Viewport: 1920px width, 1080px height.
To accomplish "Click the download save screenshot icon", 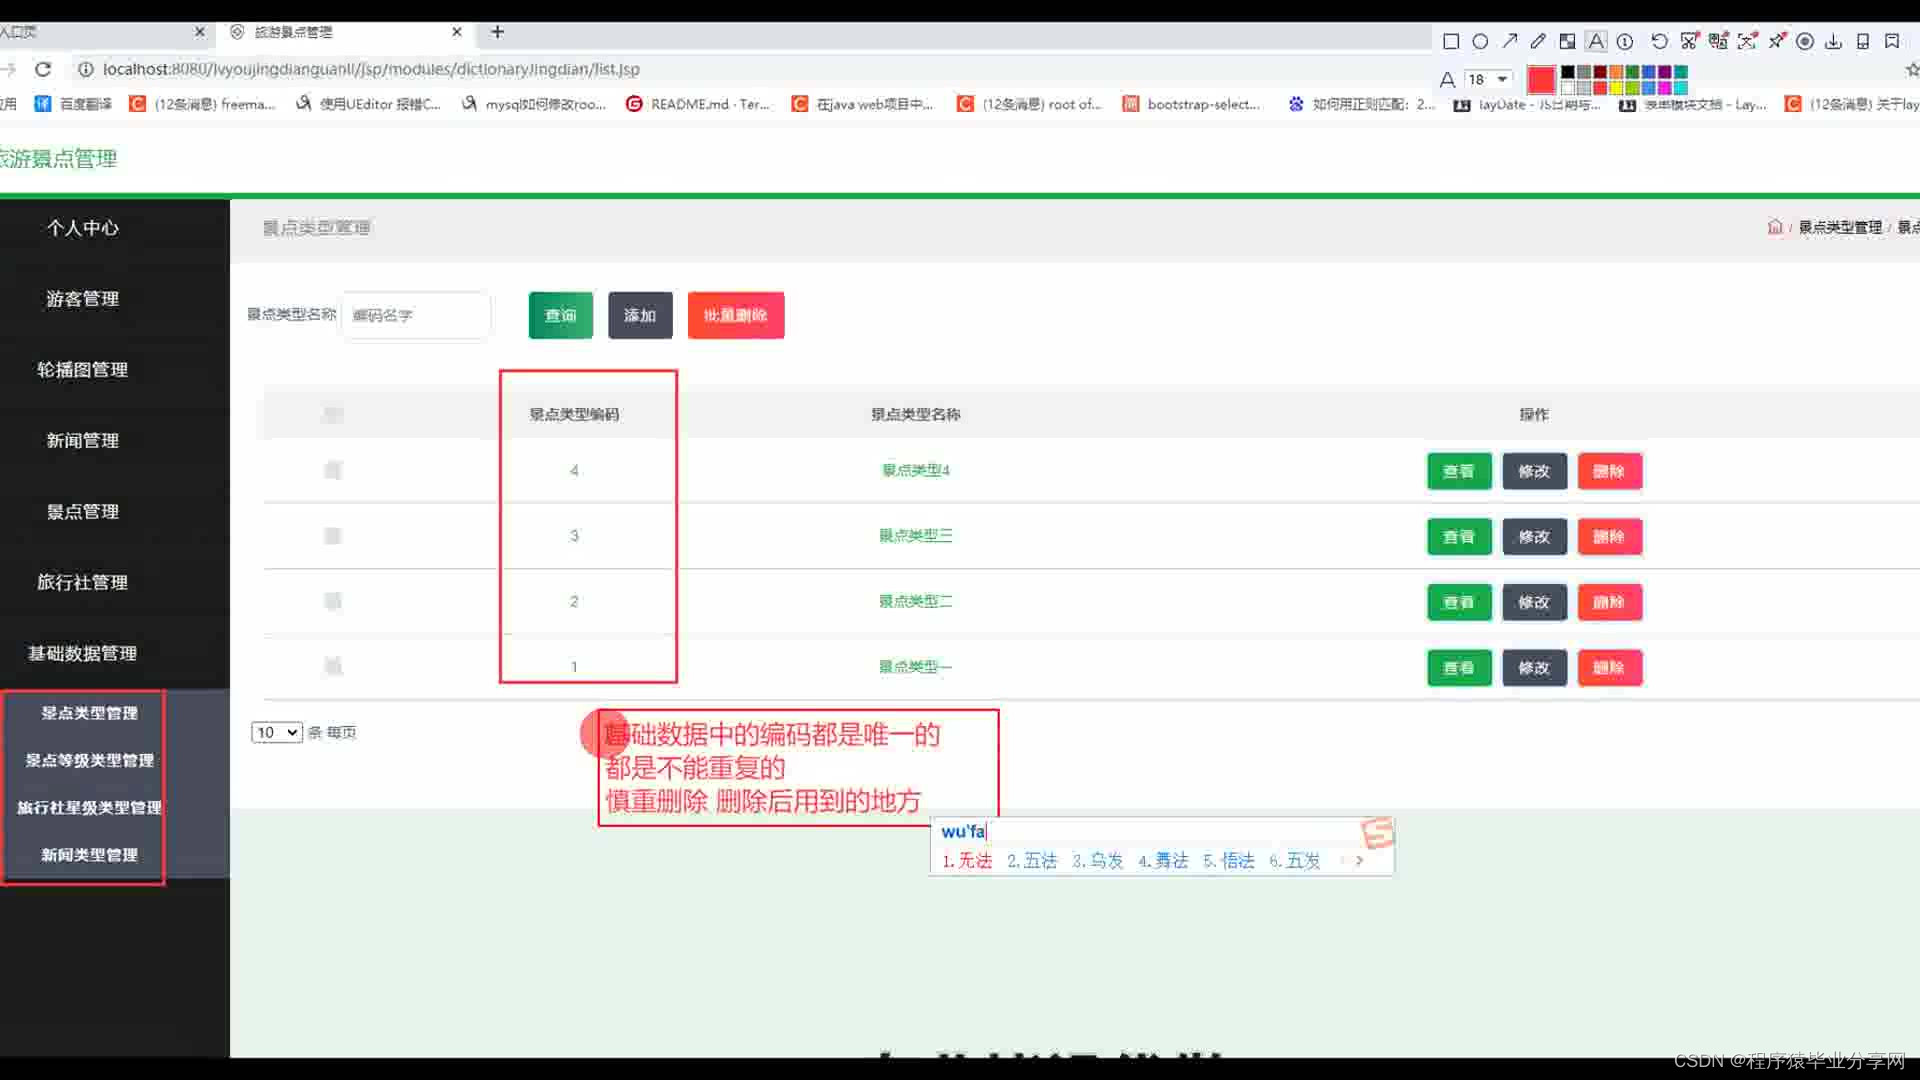I will (x=1833, y=41).
